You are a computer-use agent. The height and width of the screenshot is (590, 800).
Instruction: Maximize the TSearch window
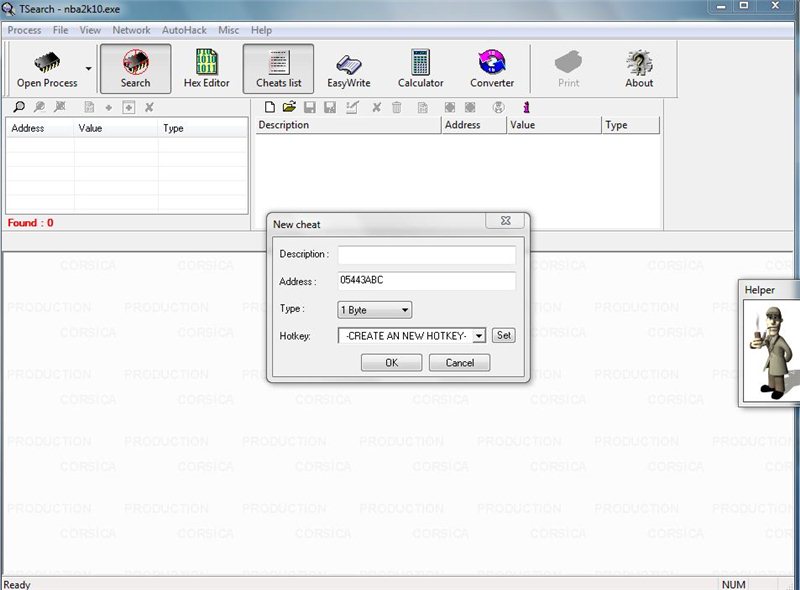click(744, 6)
